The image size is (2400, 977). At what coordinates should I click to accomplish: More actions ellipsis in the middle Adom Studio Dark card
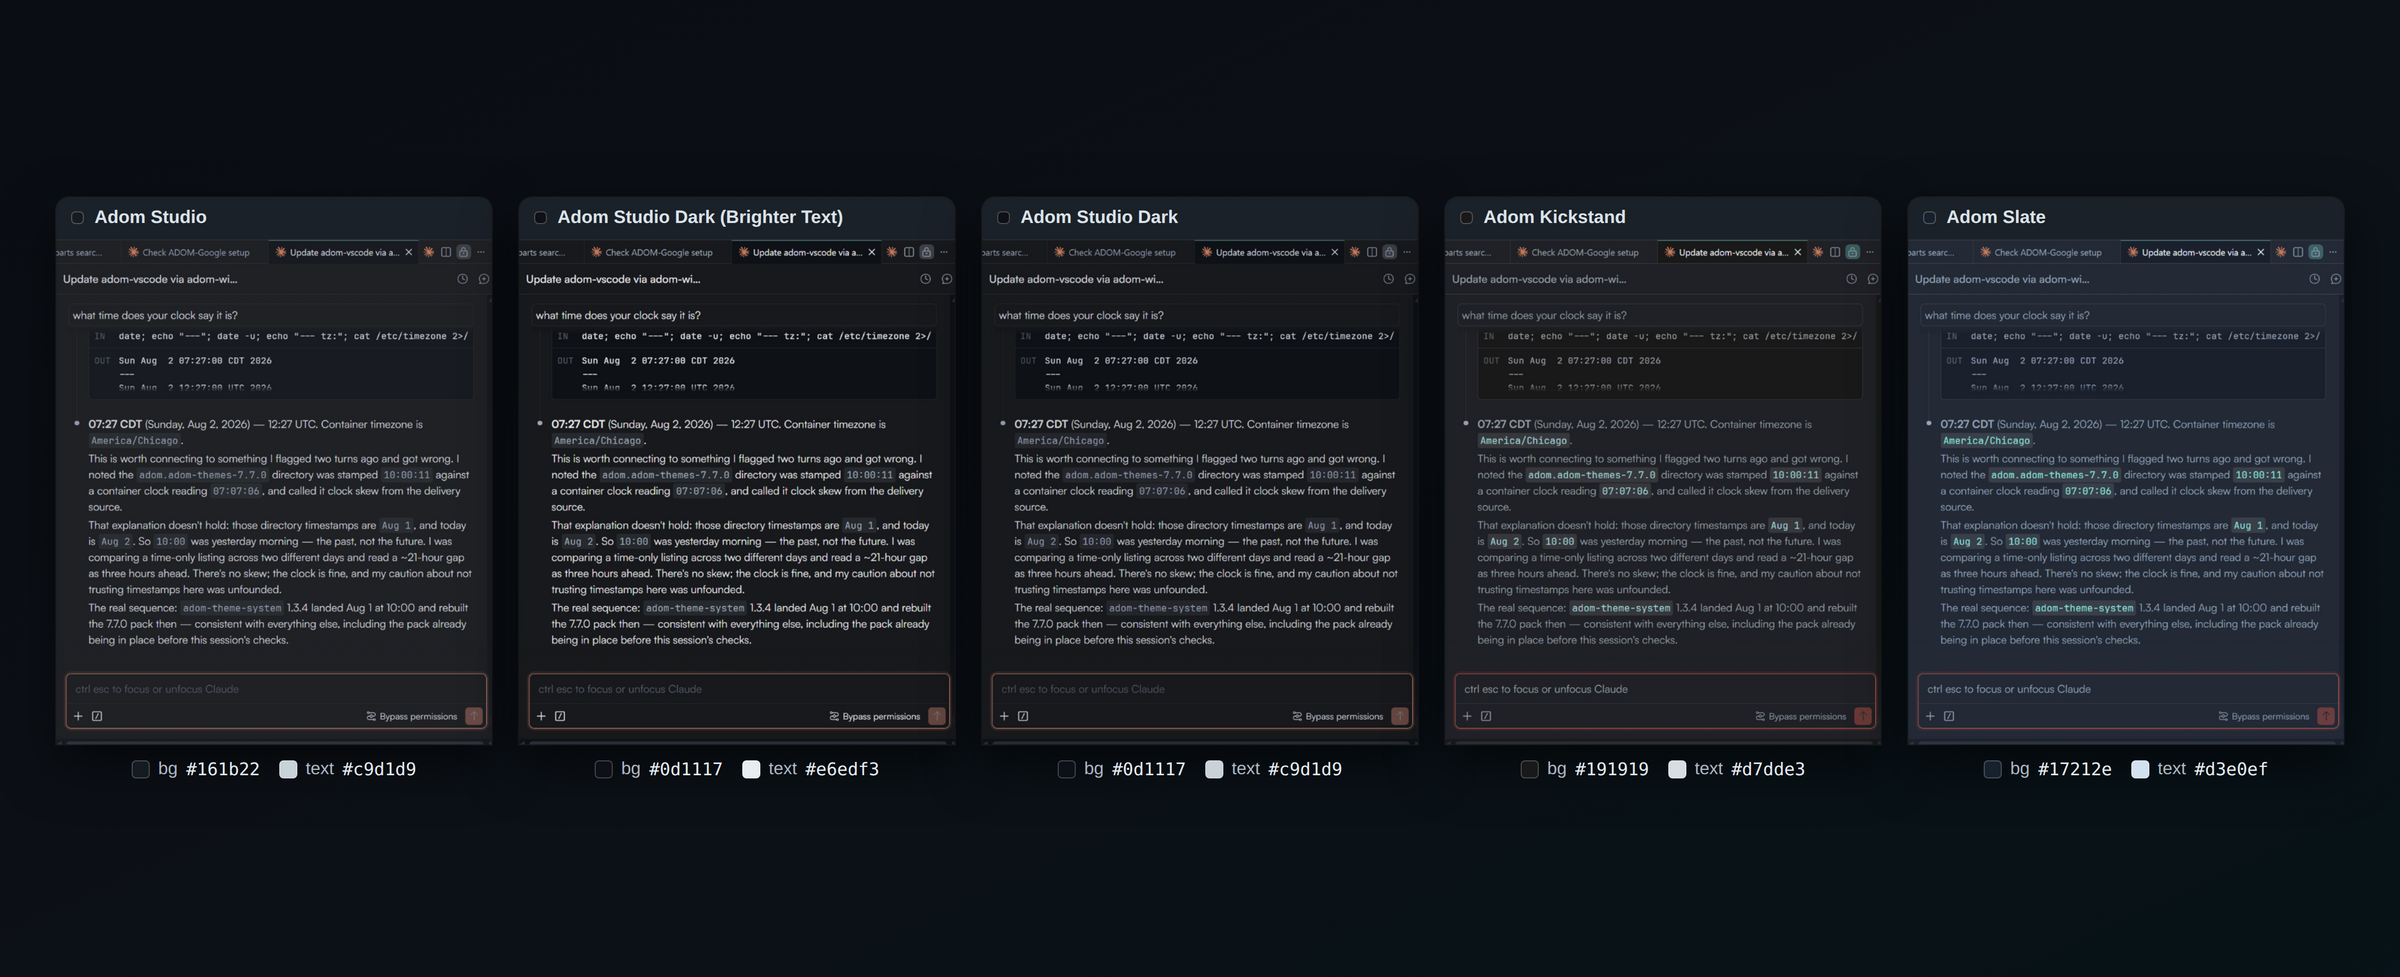coord(1407,252)
